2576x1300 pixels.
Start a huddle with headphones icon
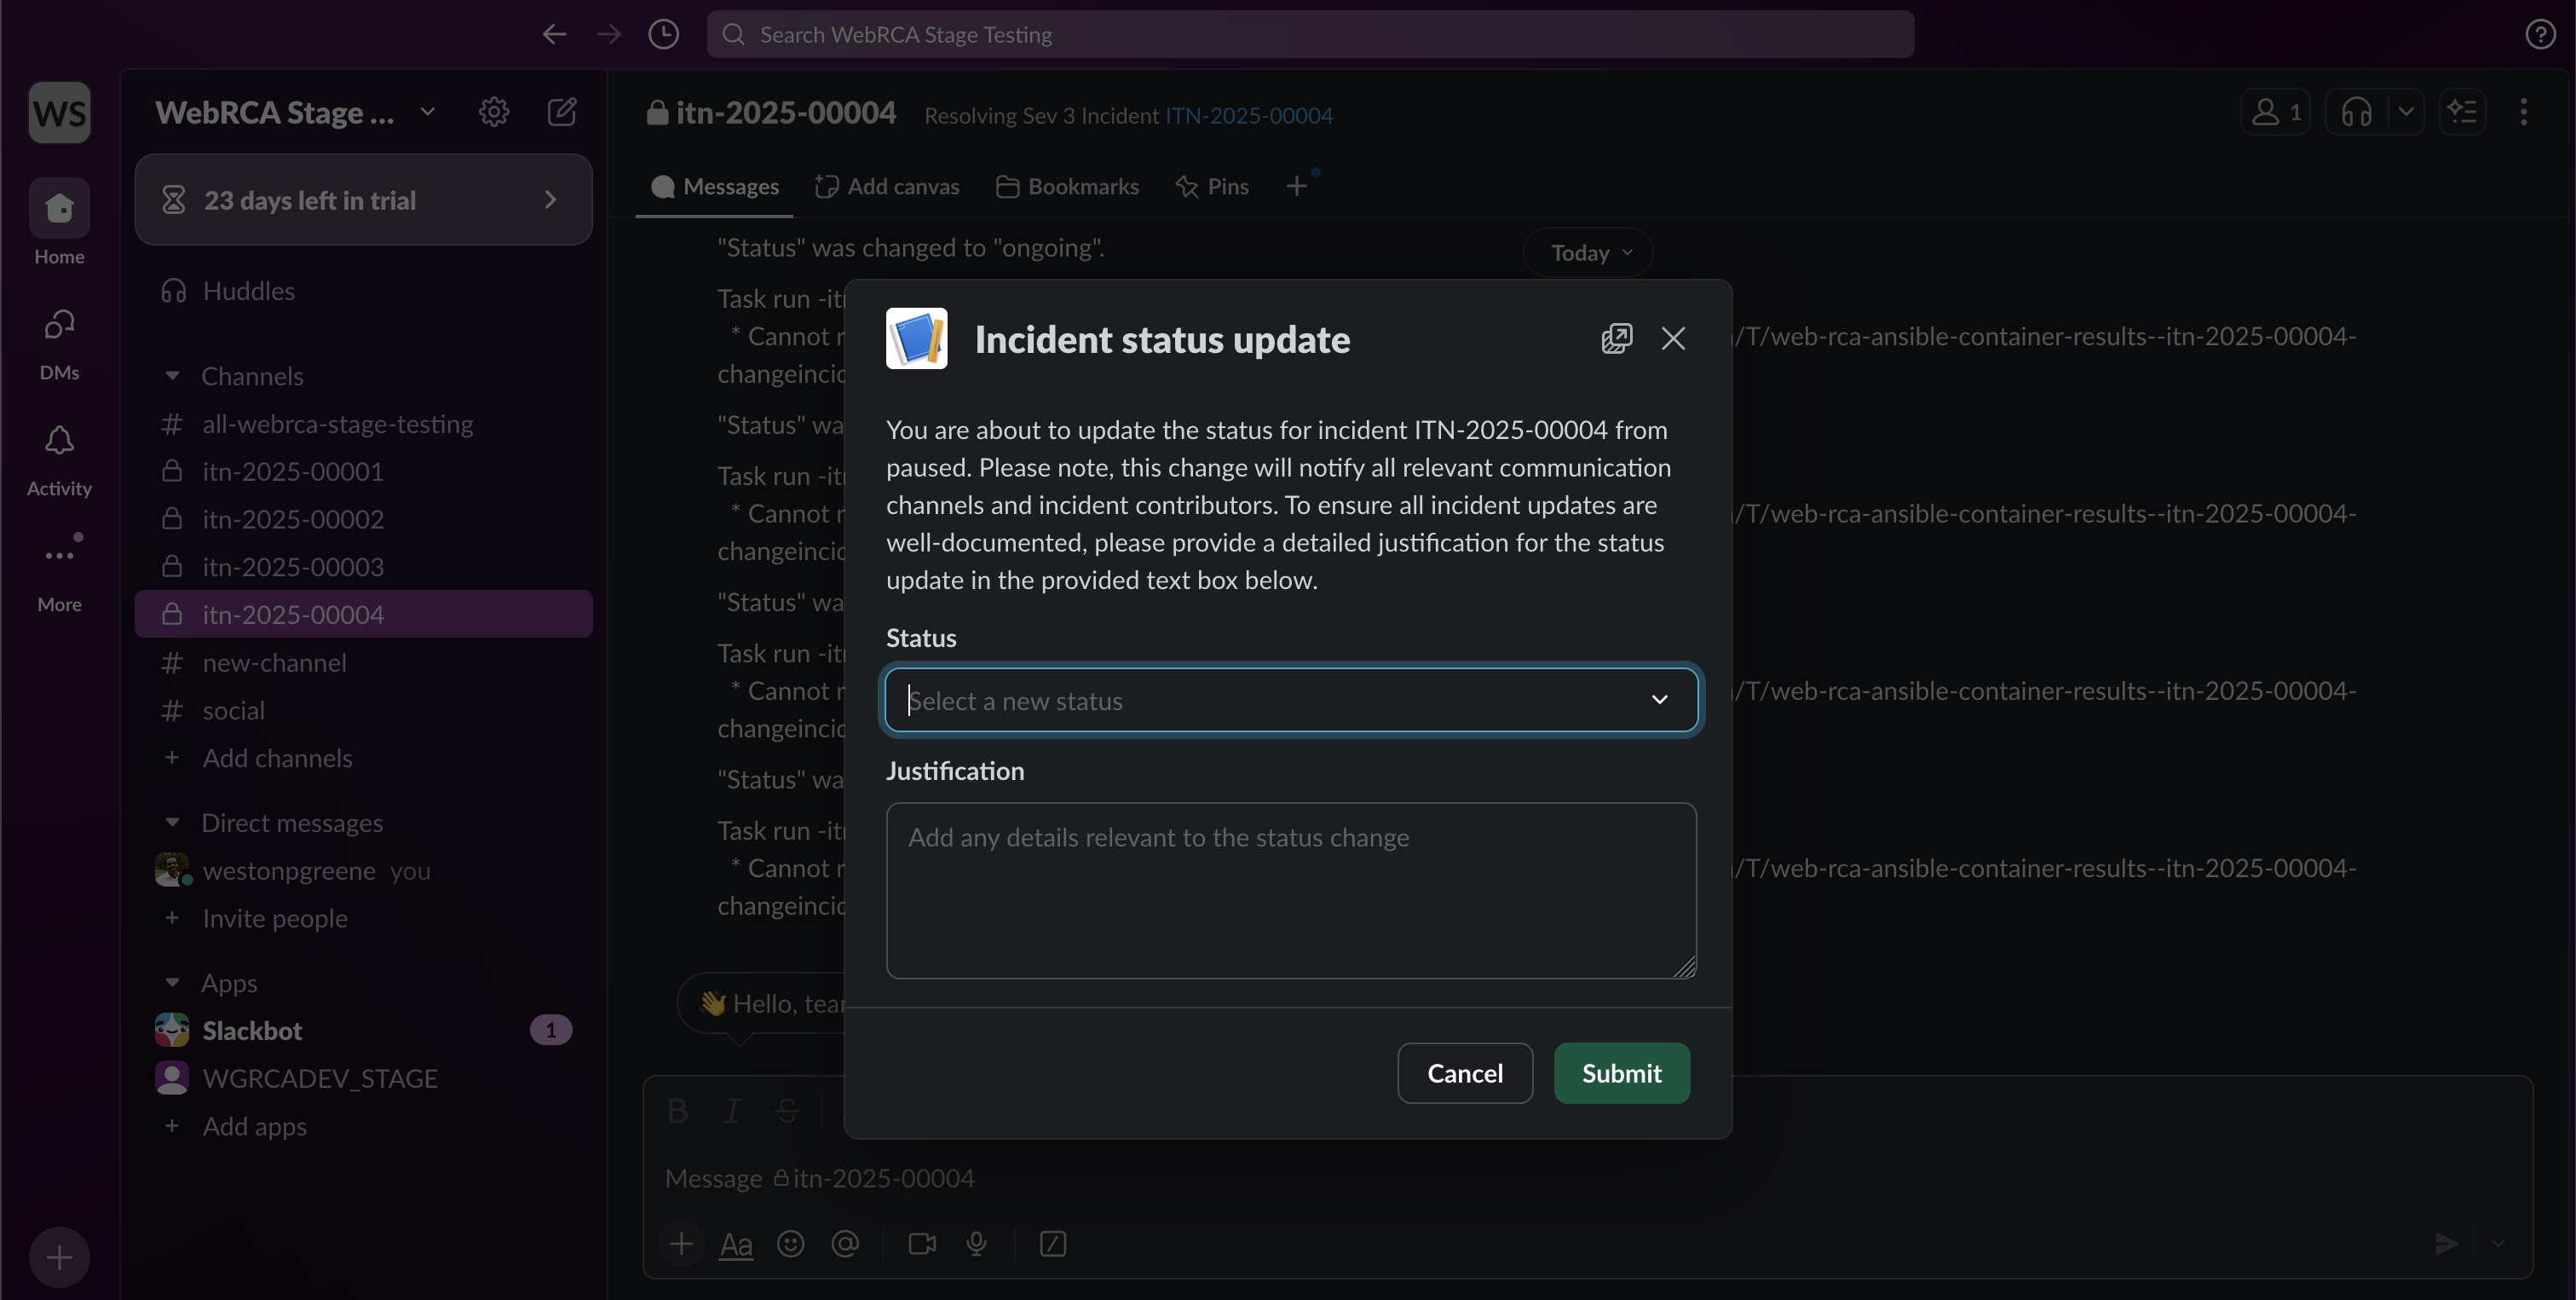point(2356,112)
